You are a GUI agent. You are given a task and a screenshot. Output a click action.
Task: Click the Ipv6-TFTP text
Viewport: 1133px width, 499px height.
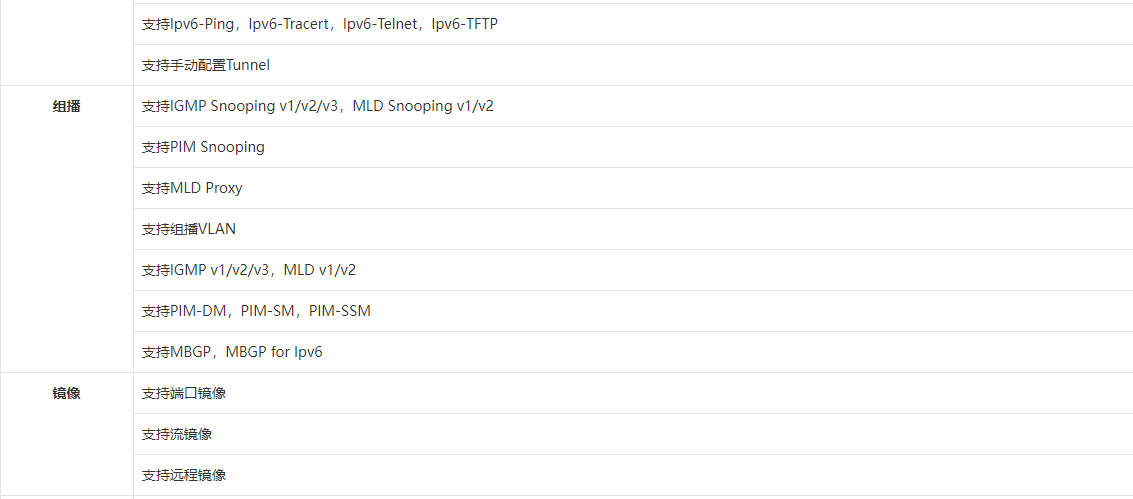pos(464,24)
